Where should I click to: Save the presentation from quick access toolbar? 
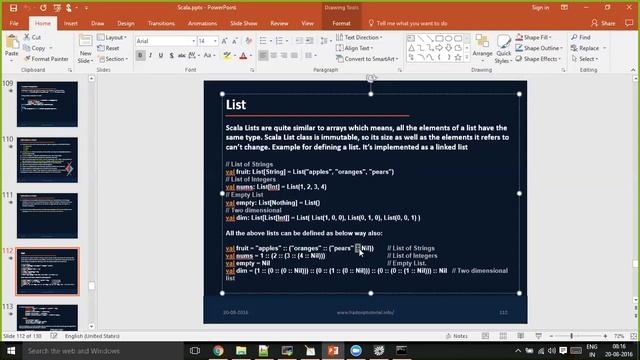point(13,8)
